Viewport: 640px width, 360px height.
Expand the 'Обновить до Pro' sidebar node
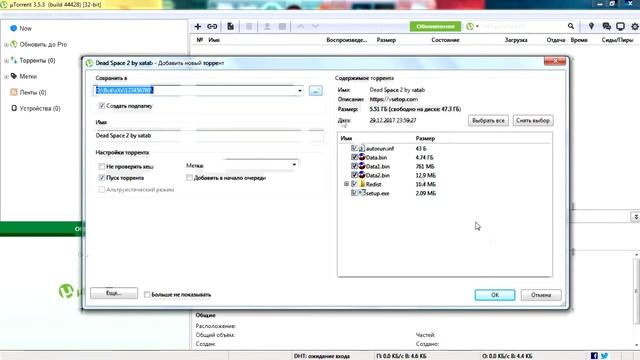click(6, 44)
